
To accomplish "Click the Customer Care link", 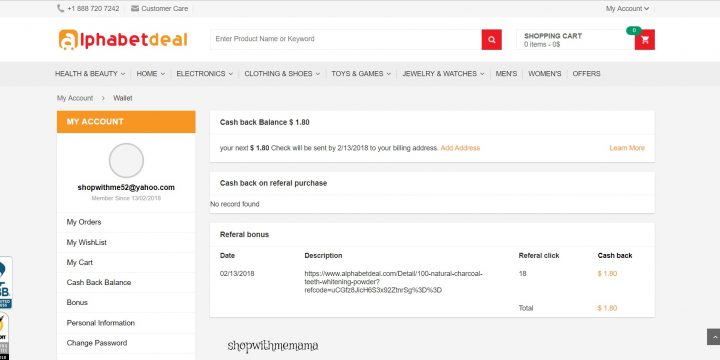I will point(164,8).
